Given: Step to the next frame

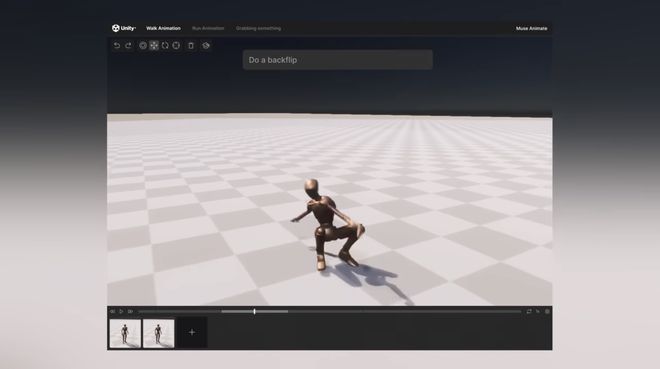Looking at the screenshot, I should pyautogui.click(x=130, y=311).
